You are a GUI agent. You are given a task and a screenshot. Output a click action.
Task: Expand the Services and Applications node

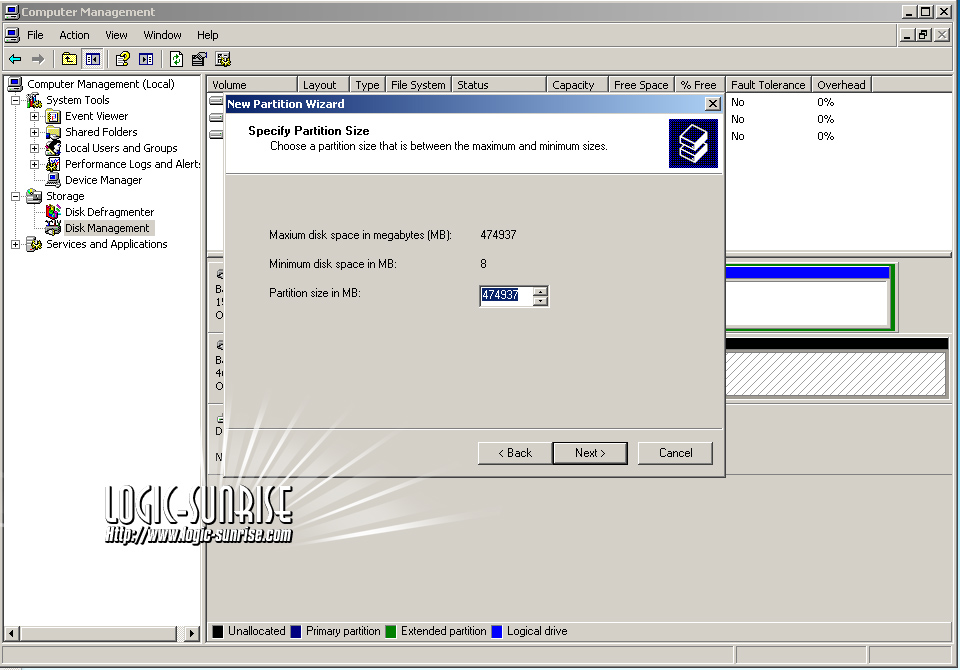pyautogui.click(x=16, y=244)
